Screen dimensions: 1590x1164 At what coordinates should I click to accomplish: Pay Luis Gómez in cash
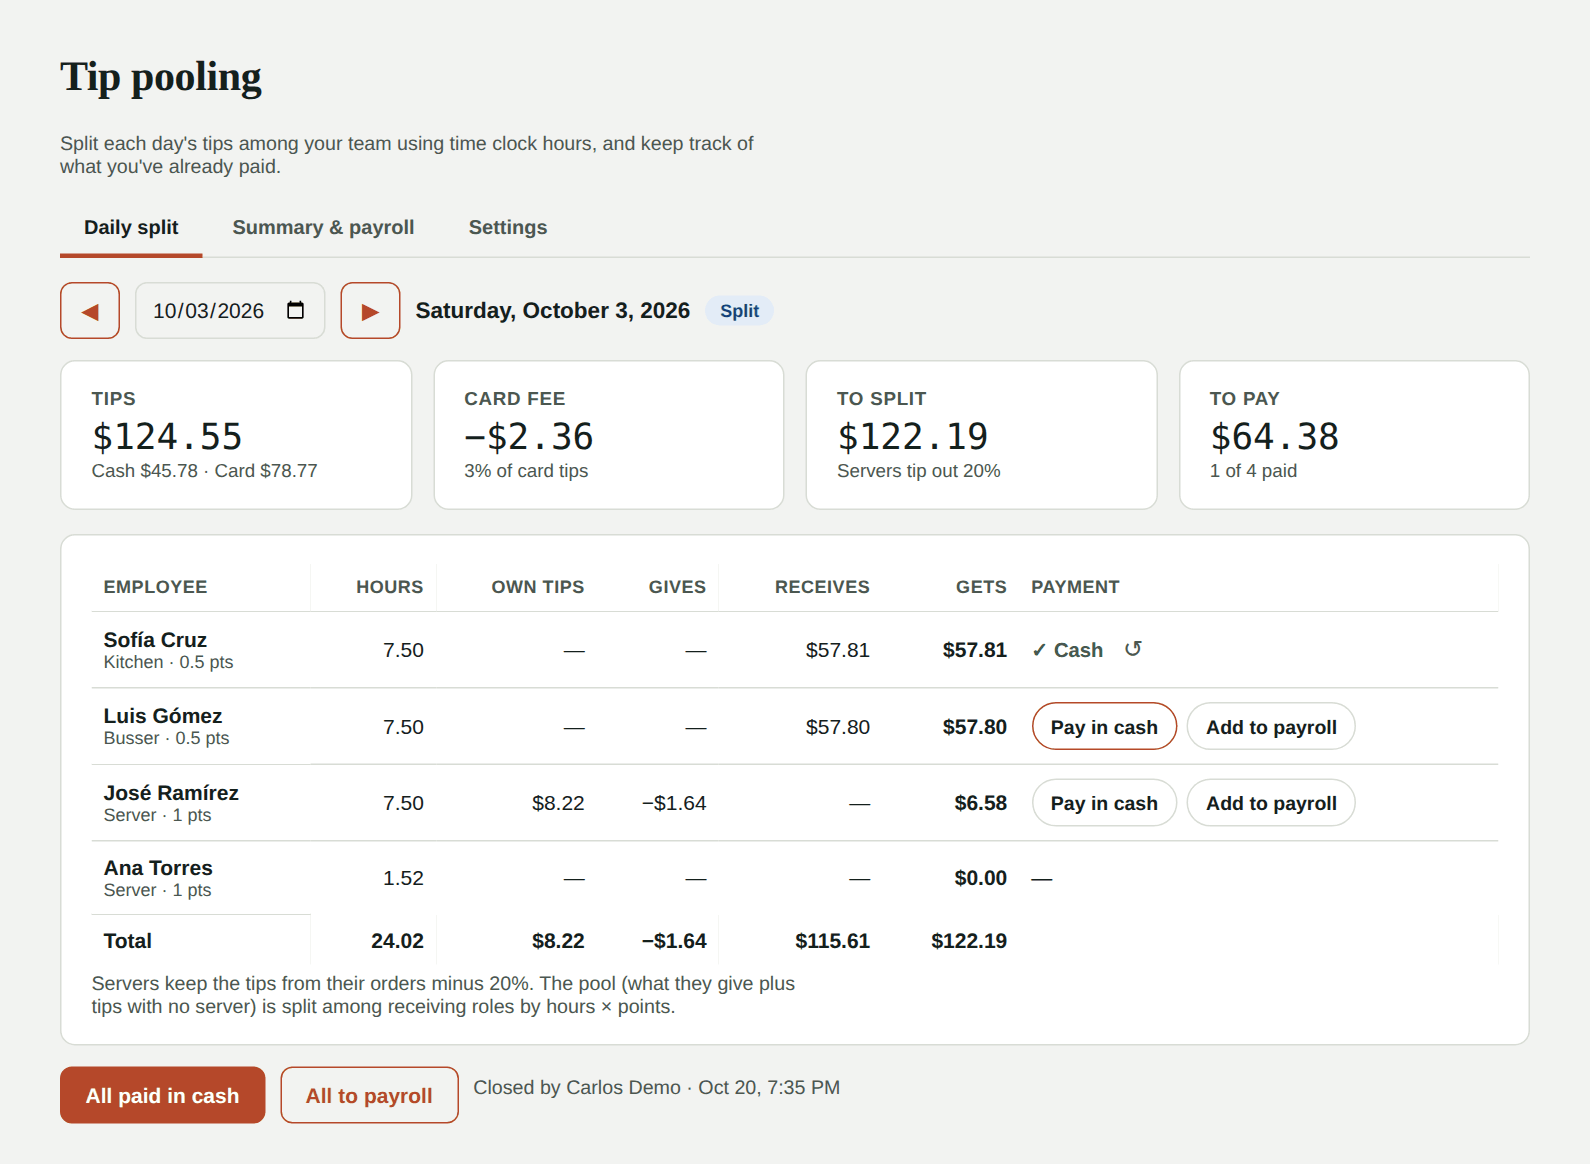(x=1104, y=727)
